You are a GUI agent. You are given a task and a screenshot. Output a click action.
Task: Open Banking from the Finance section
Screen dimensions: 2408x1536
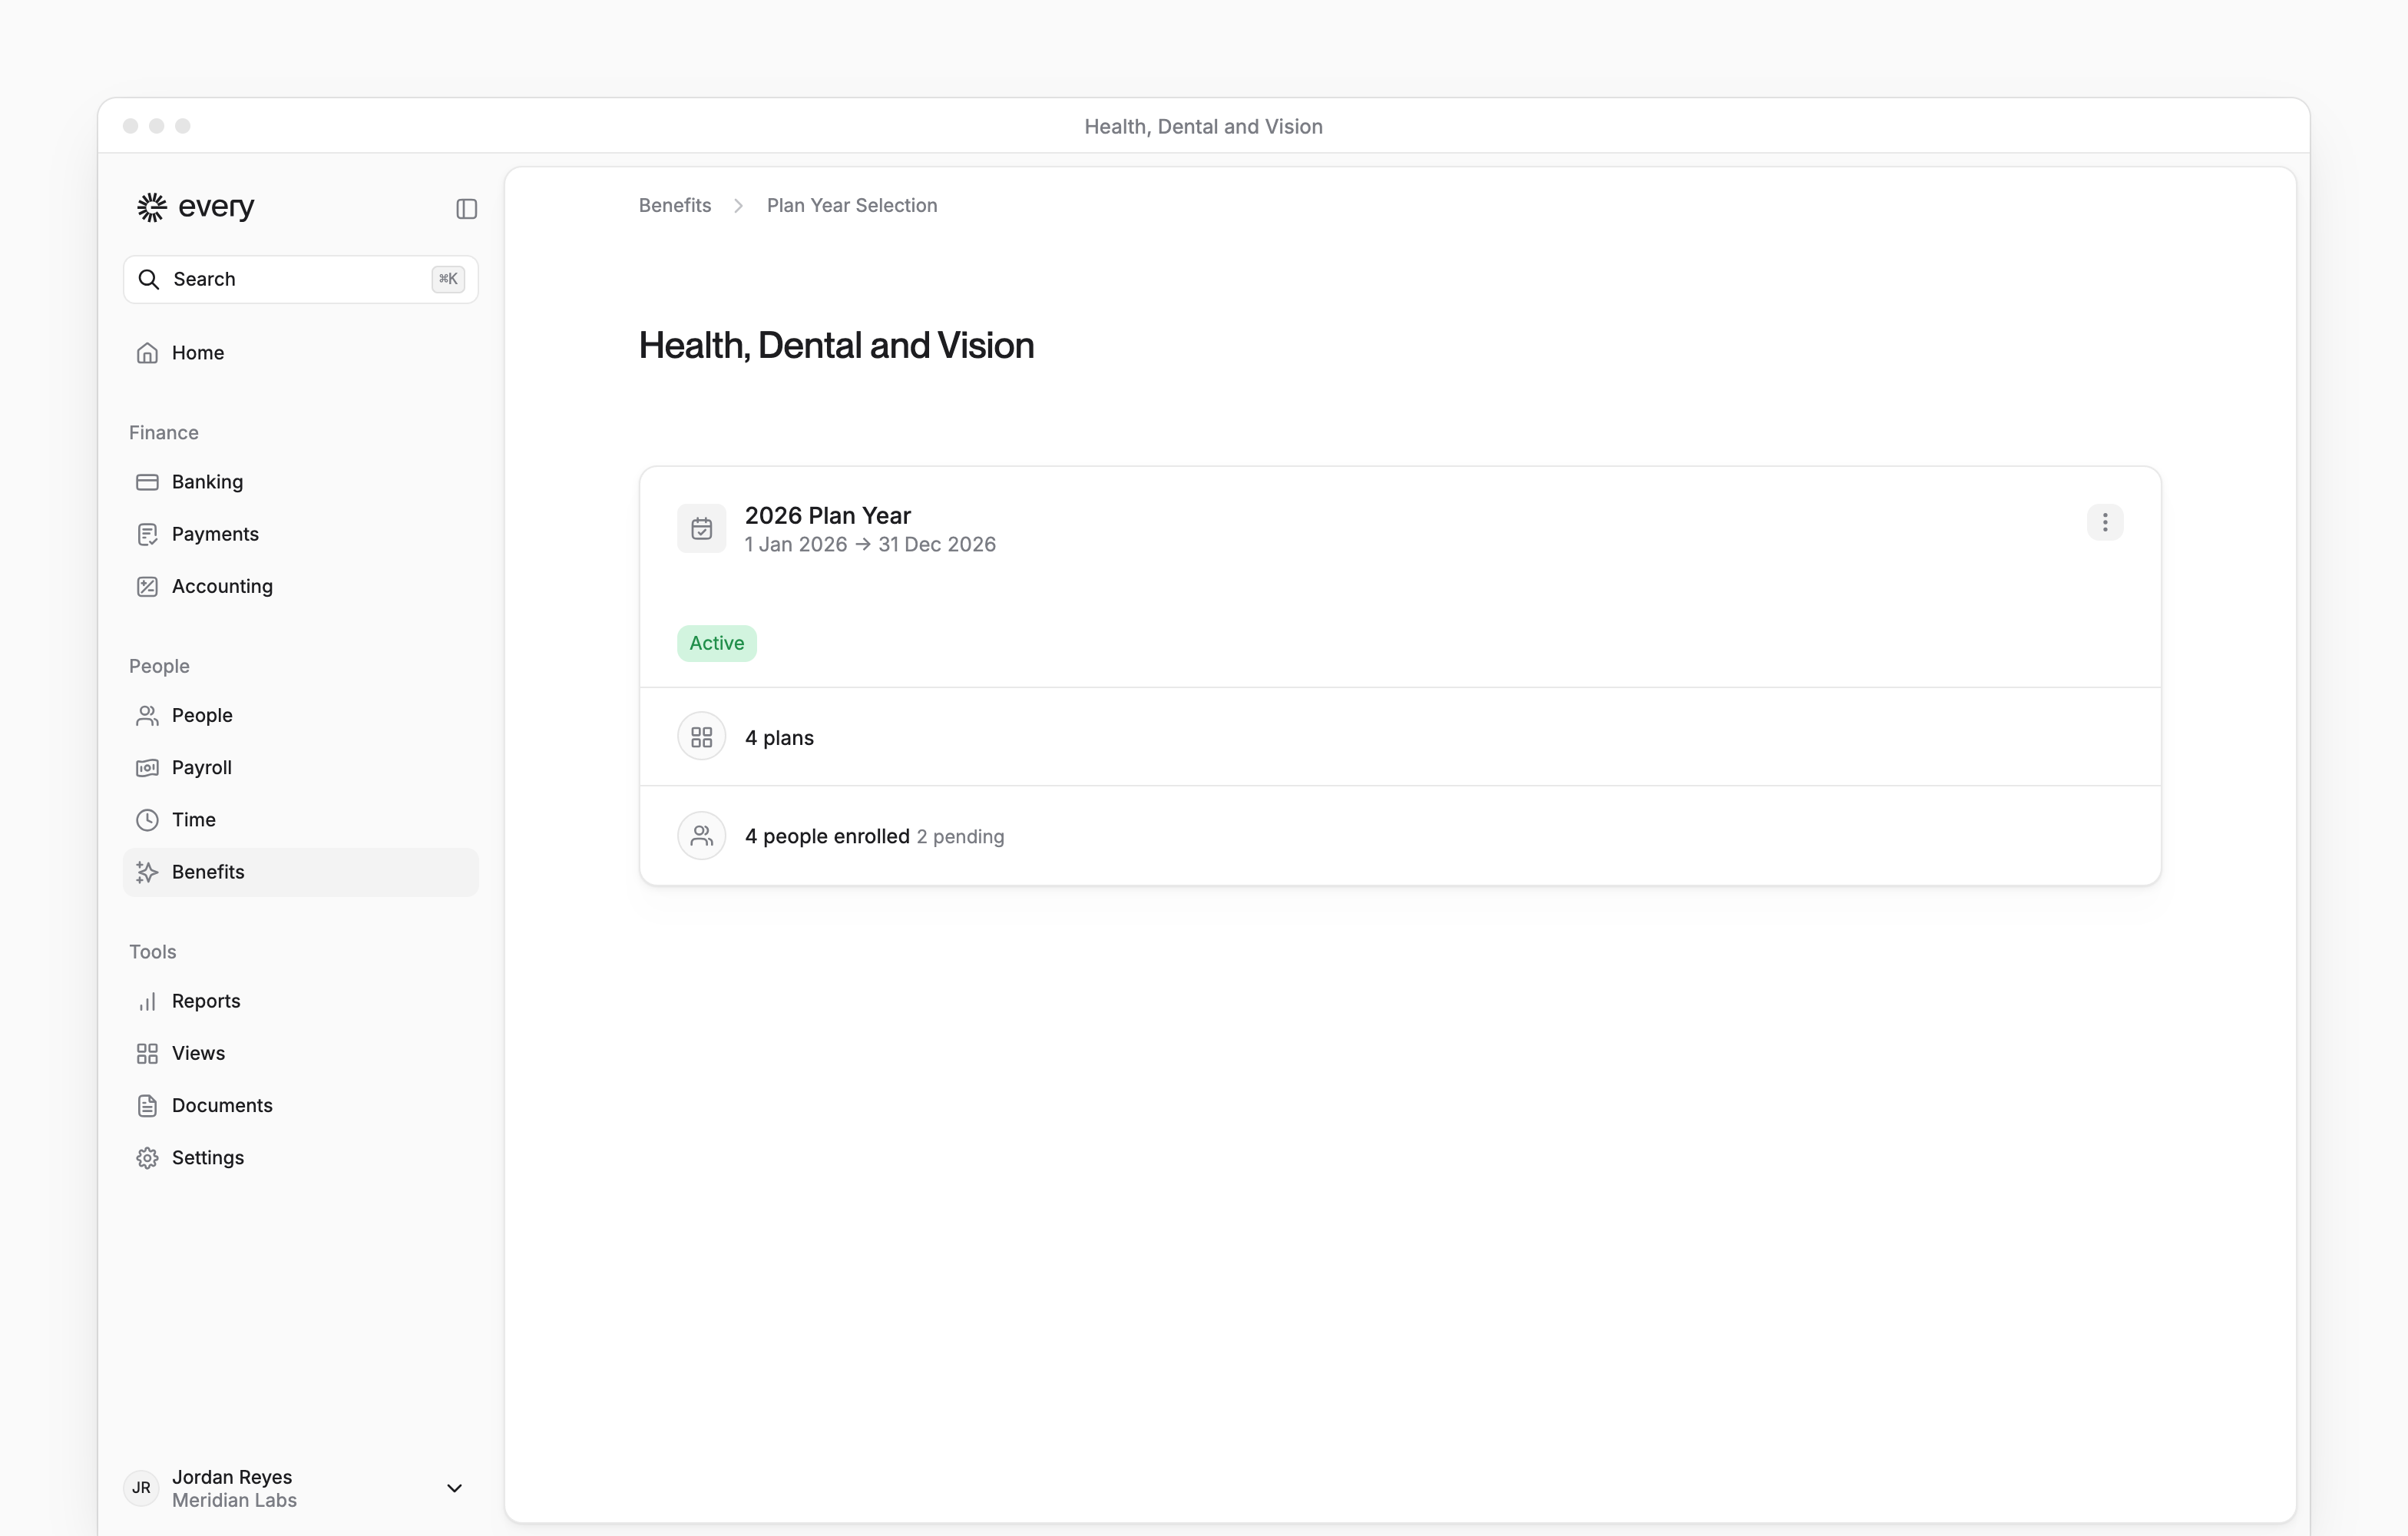click(x=300, y=482)
